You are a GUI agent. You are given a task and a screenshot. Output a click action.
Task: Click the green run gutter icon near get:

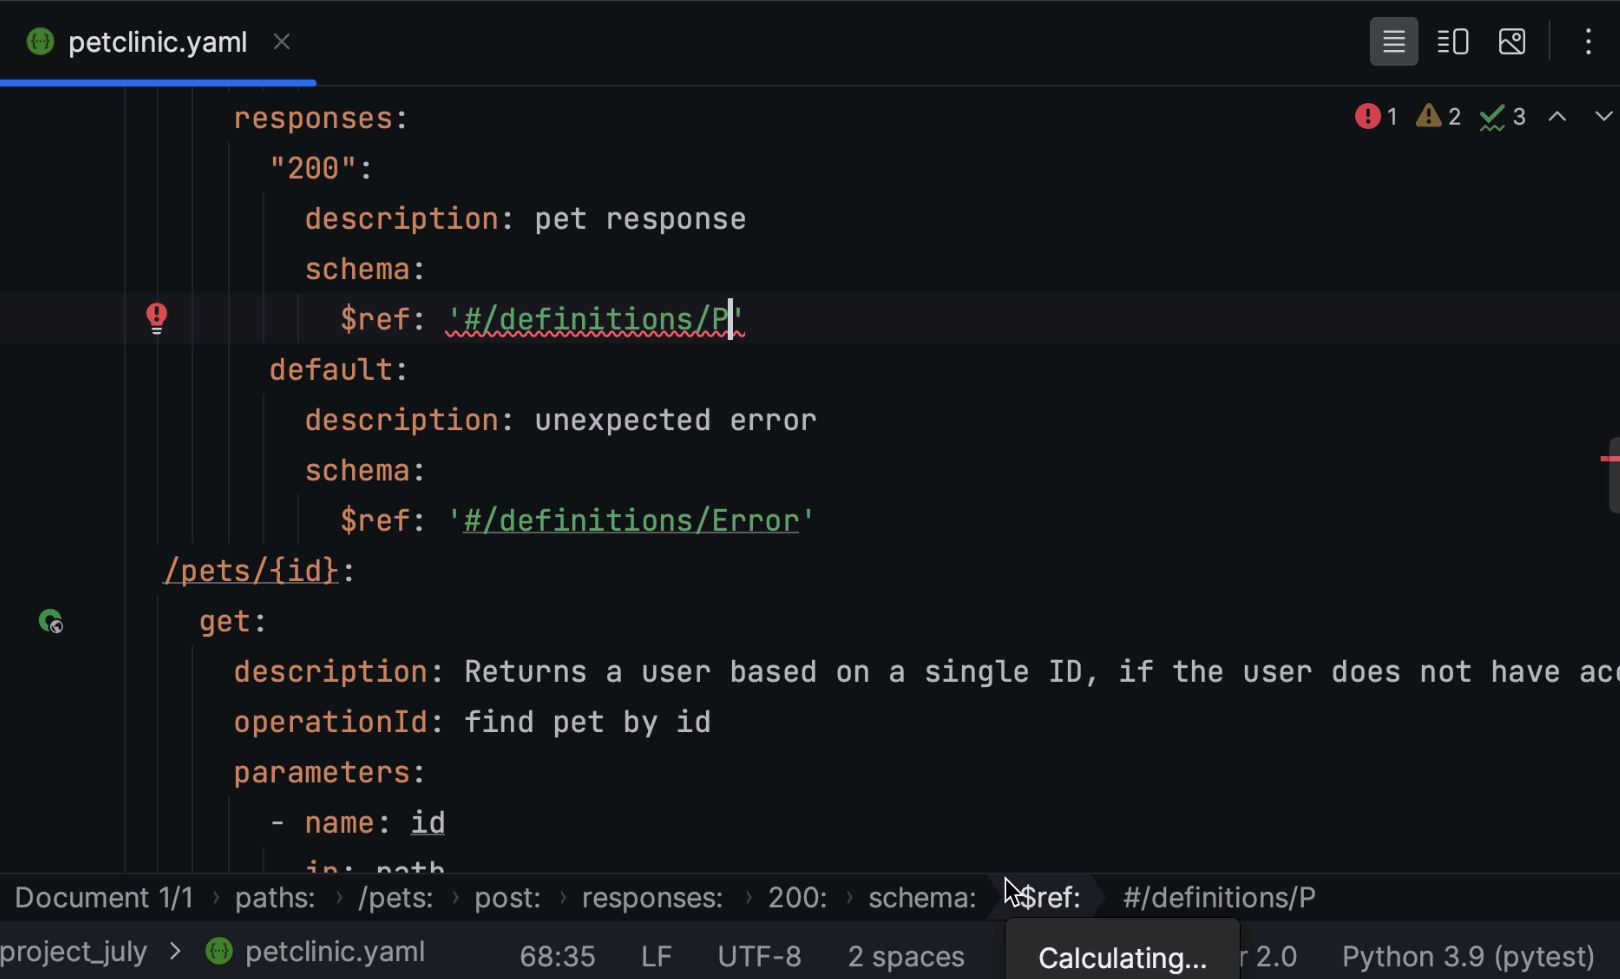click(x=51, y=621)
